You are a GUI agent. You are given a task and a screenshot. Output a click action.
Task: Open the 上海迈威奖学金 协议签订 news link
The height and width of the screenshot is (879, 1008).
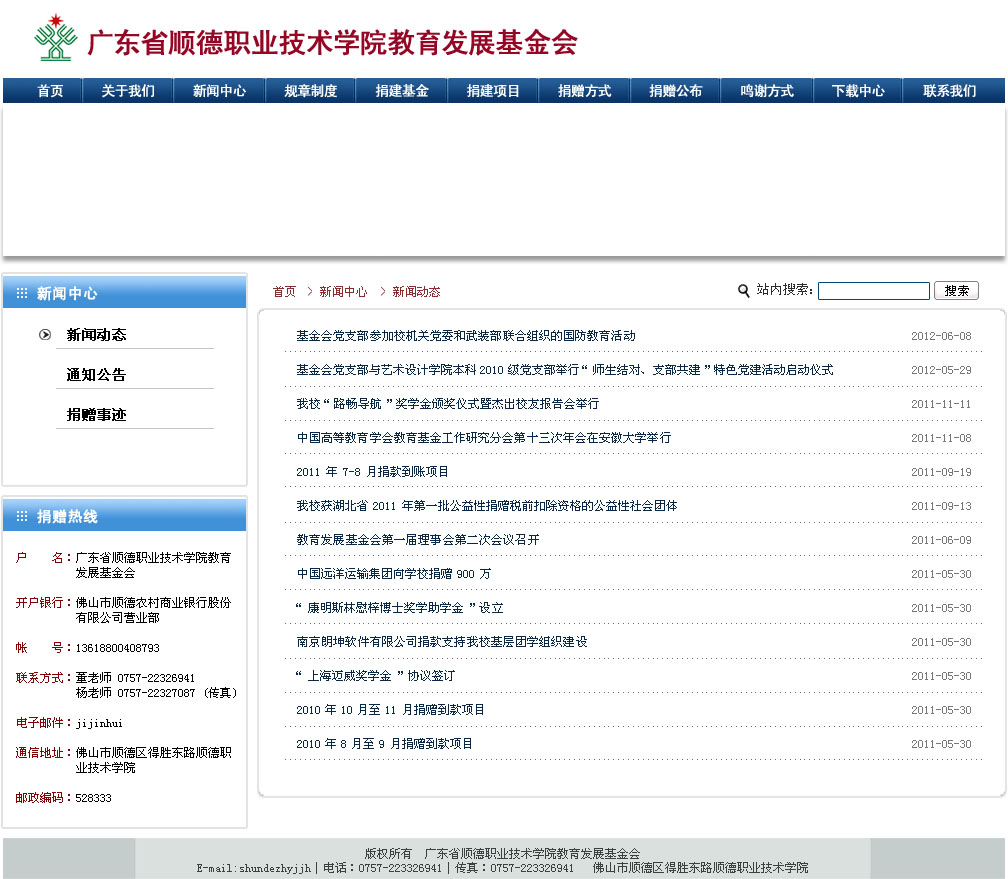tap(375, 676)
